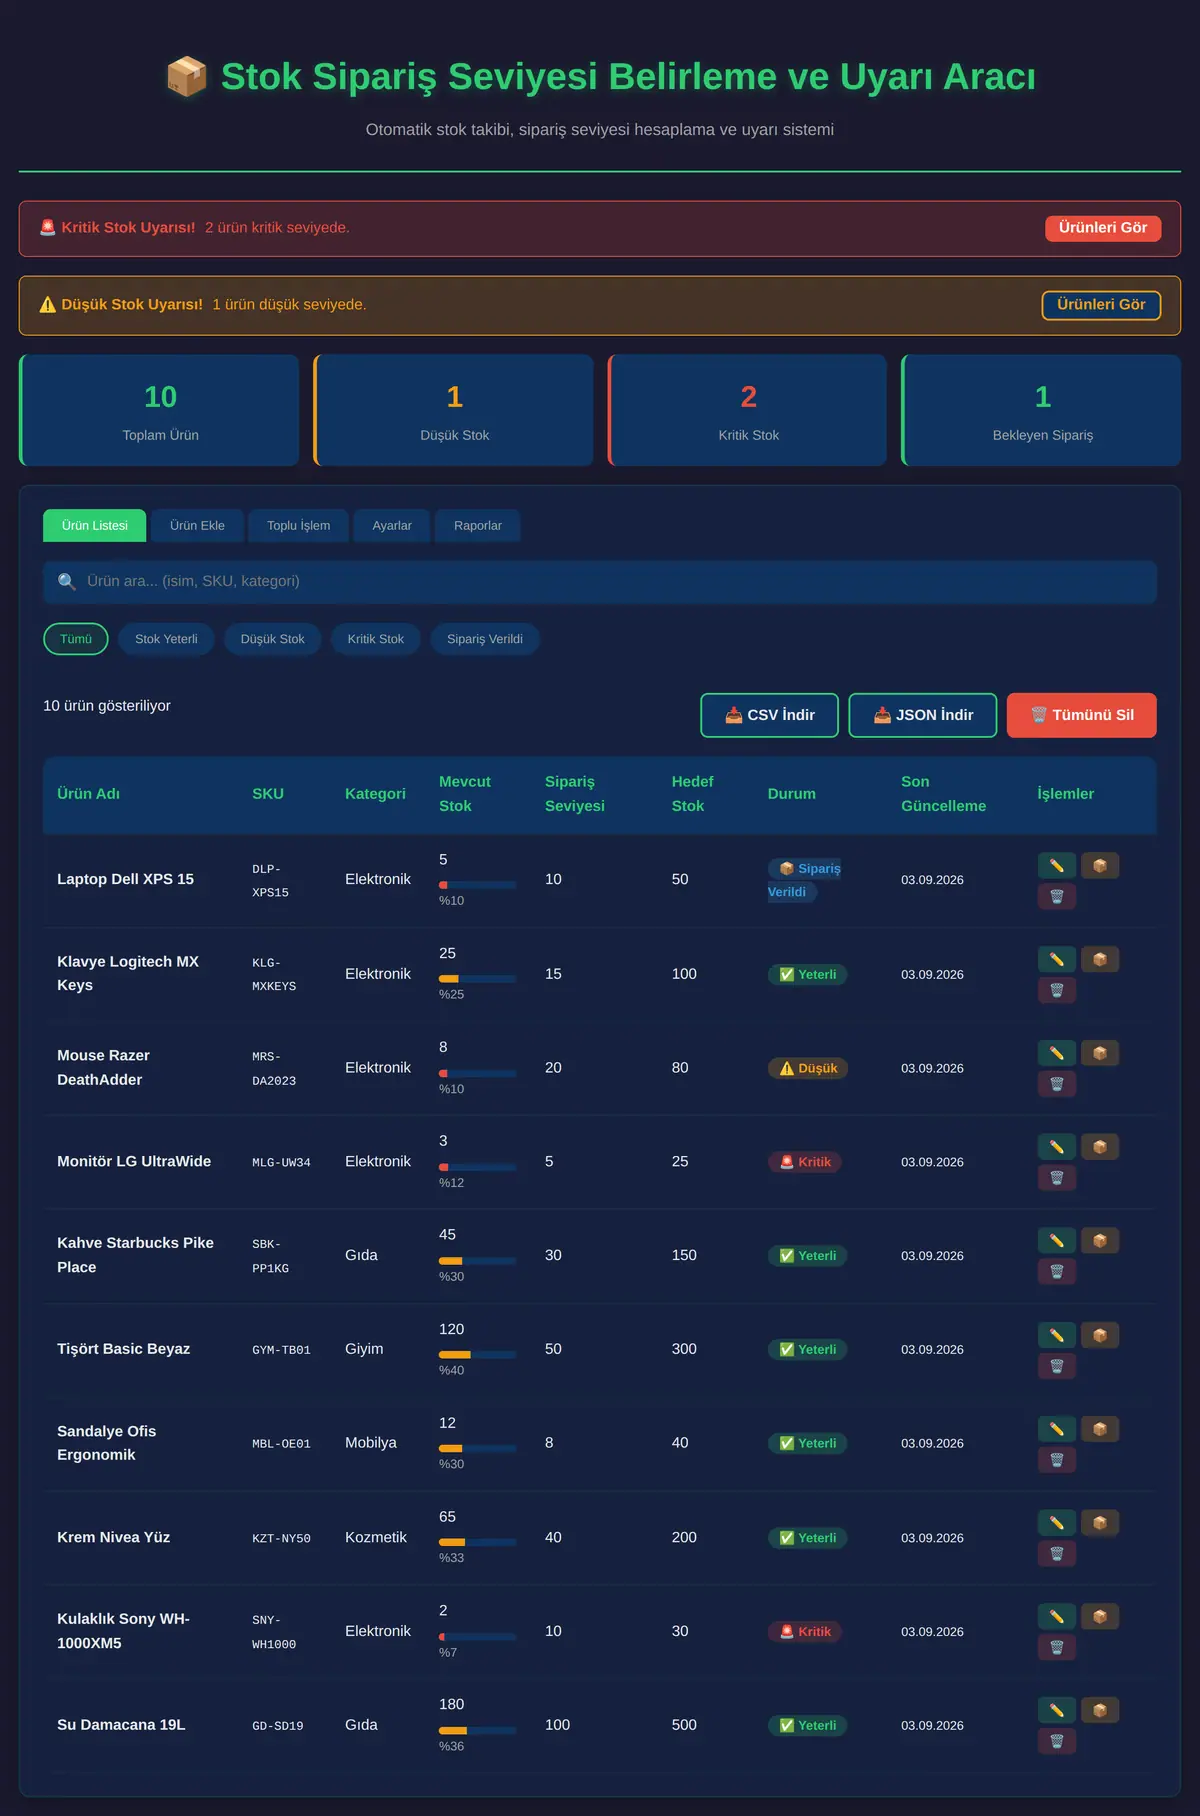Select the Tümü filter chip

pyautogui.click(x=76, y=639)
